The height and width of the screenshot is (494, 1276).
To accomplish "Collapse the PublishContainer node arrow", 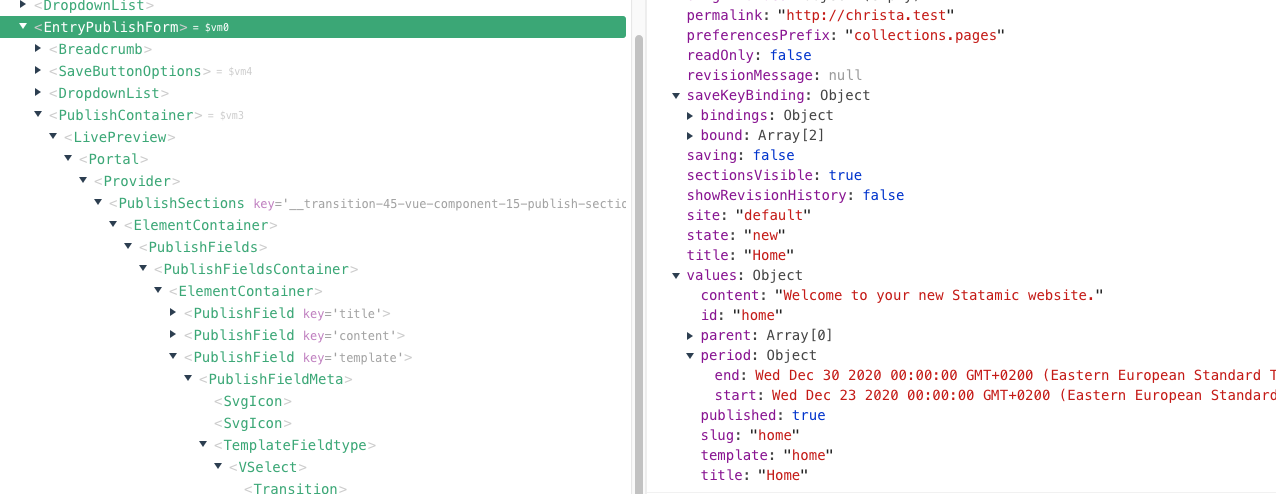I will click(x=38, y=115).
